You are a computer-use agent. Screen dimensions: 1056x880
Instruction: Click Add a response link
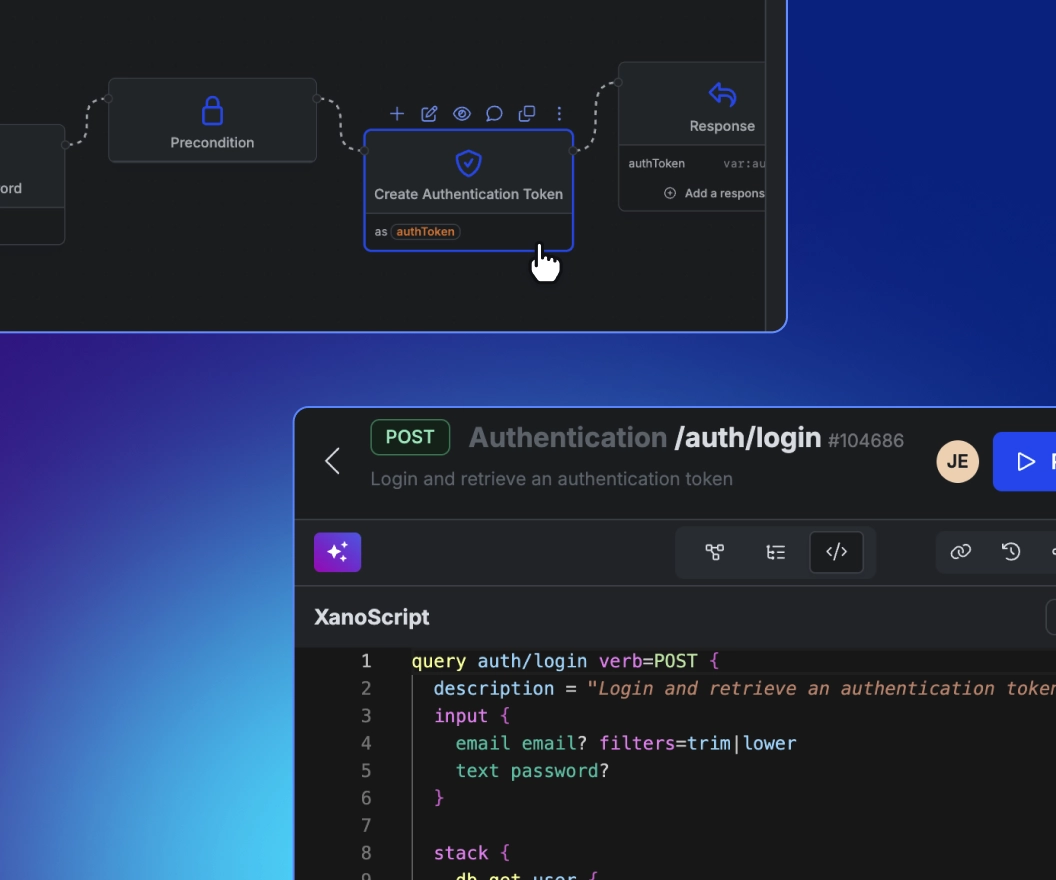[x=725, y=193]
